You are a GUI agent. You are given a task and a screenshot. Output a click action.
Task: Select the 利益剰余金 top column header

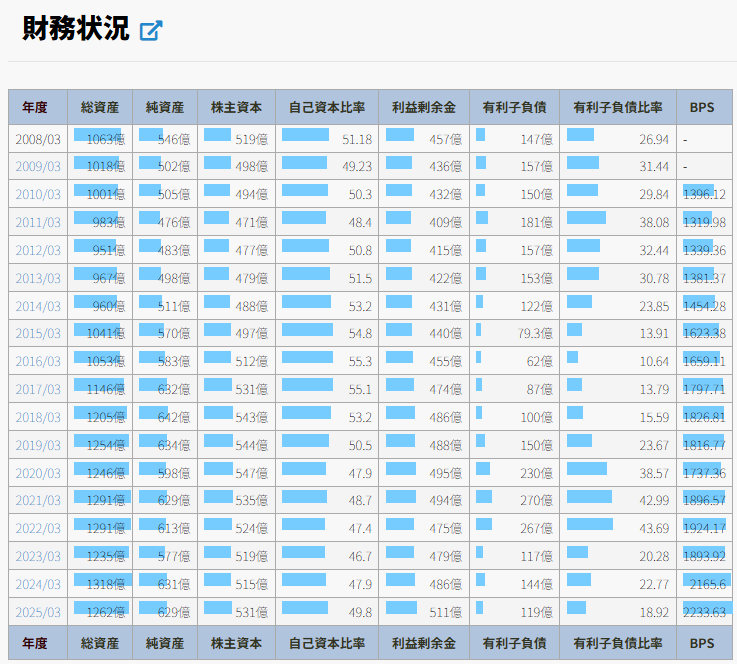point(424,107)
